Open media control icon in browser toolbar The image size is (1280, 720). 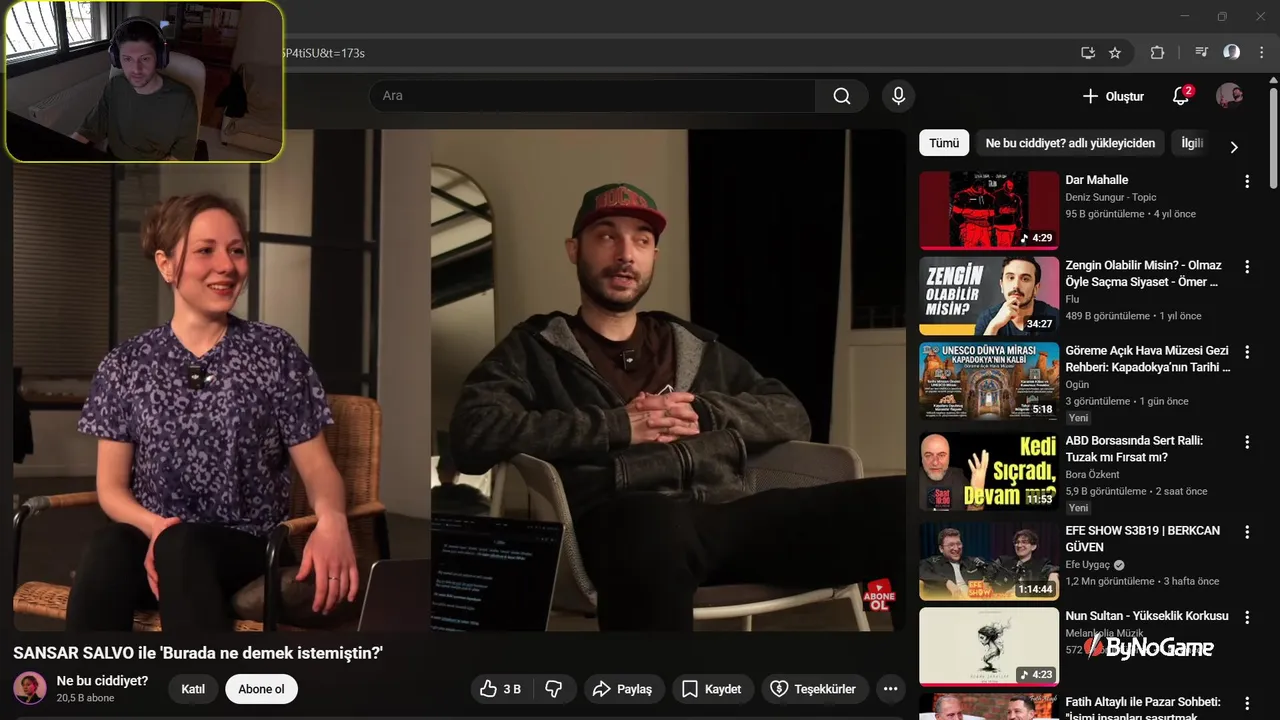pos(1202,53)
